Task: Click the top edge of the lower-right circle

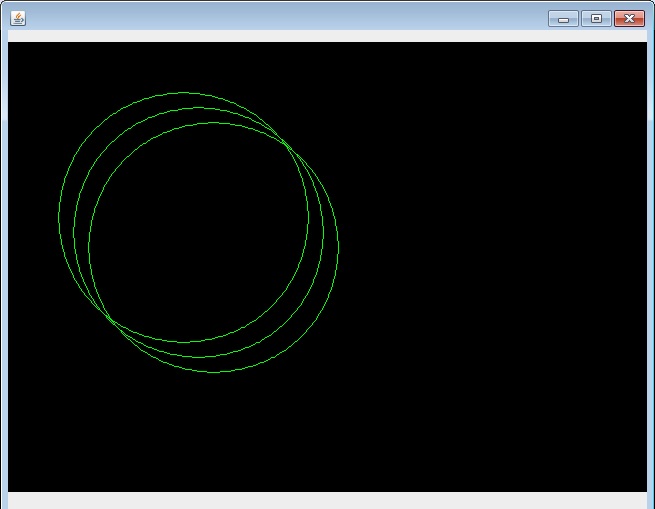Action: point(213,123)
